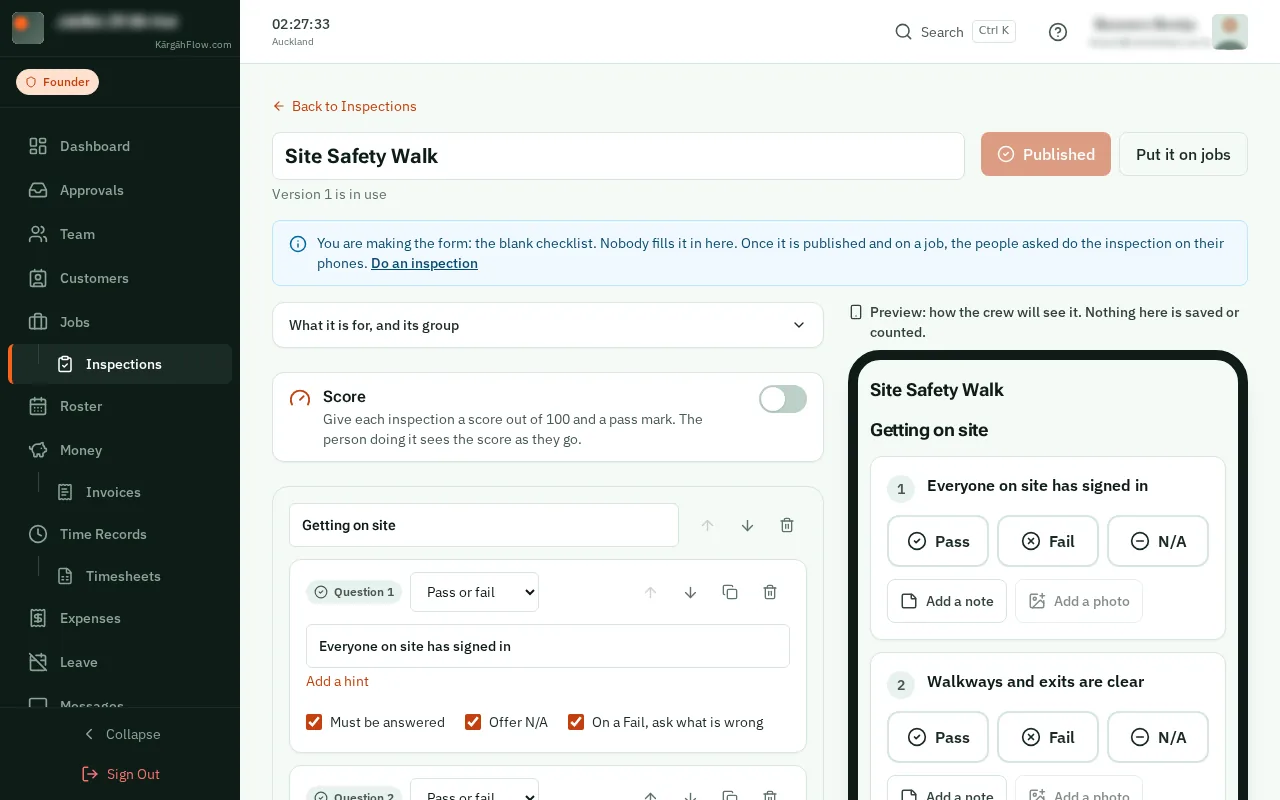
Task: Move Getting on site section down
Action: (x=747, y=525)
